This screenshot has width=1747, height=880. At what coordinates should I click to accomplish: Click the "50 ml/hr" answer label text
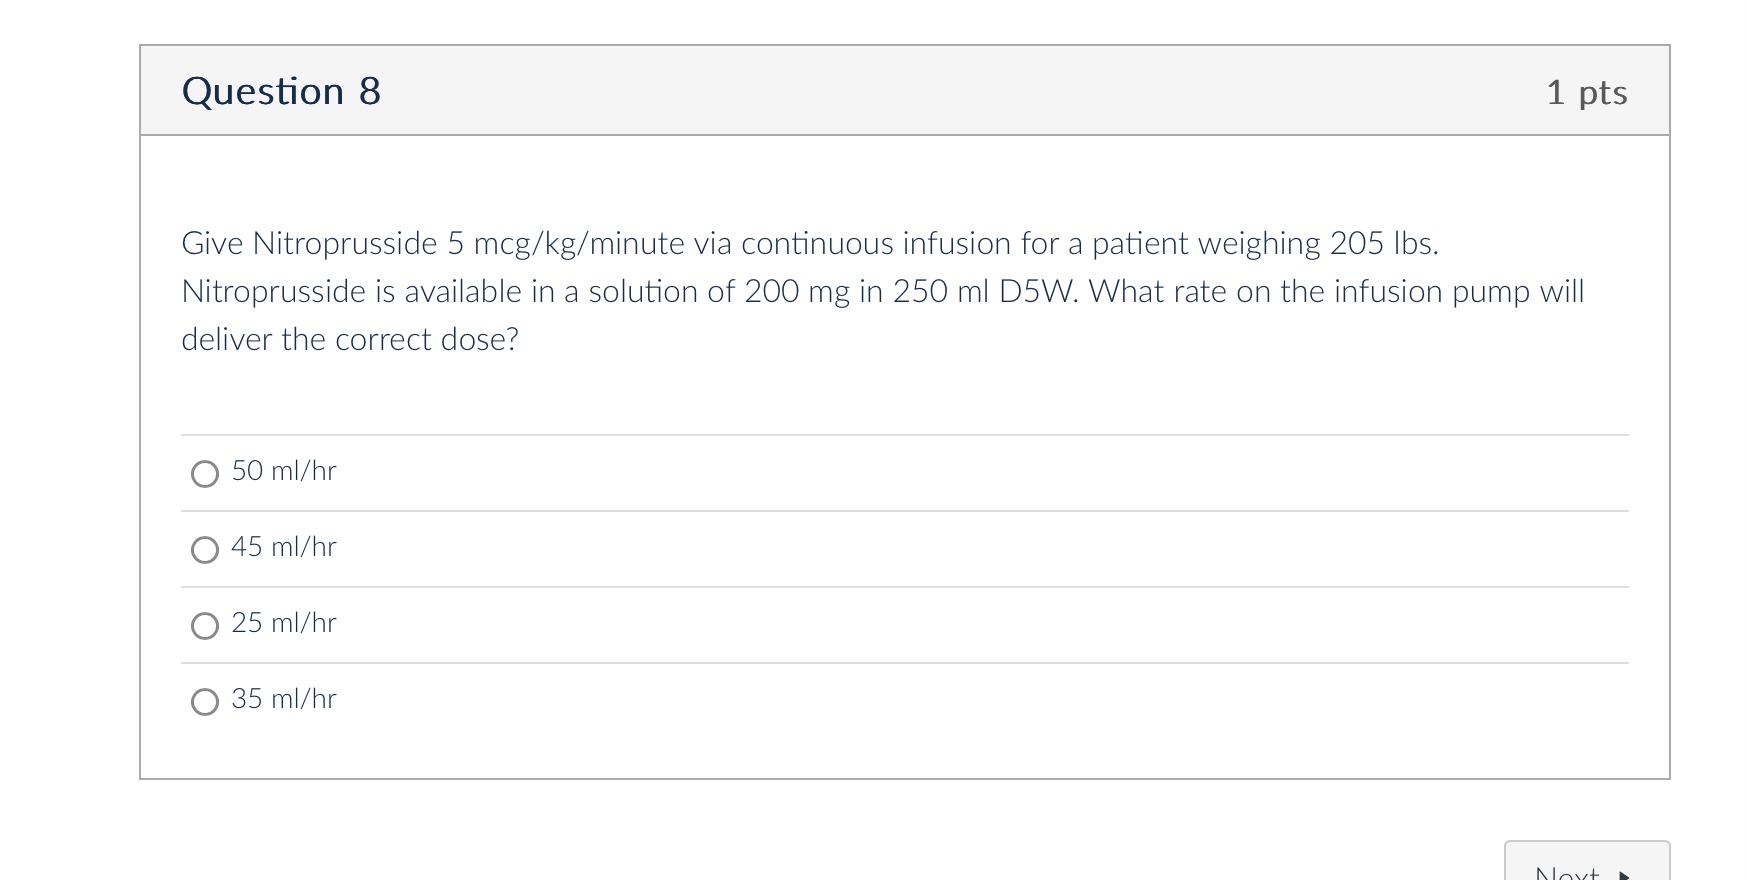pos(284,471)
